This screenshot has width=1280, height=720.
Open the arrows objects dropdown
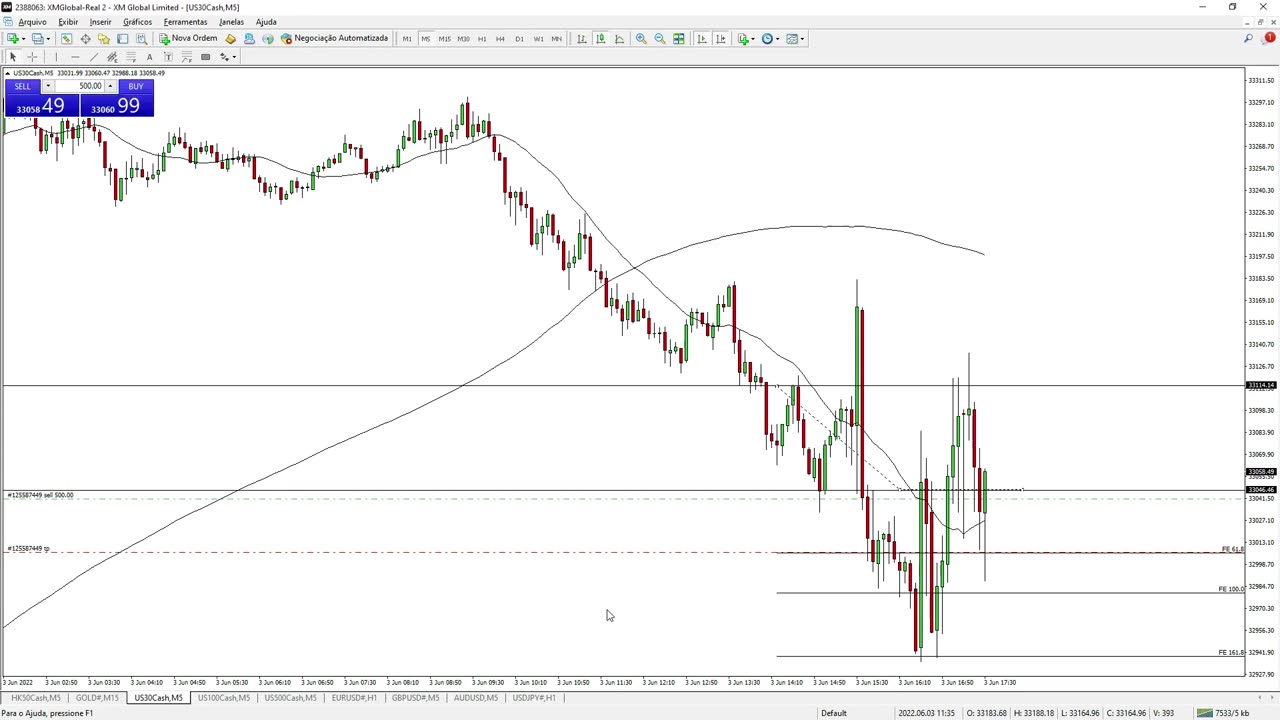coord(234,57)
